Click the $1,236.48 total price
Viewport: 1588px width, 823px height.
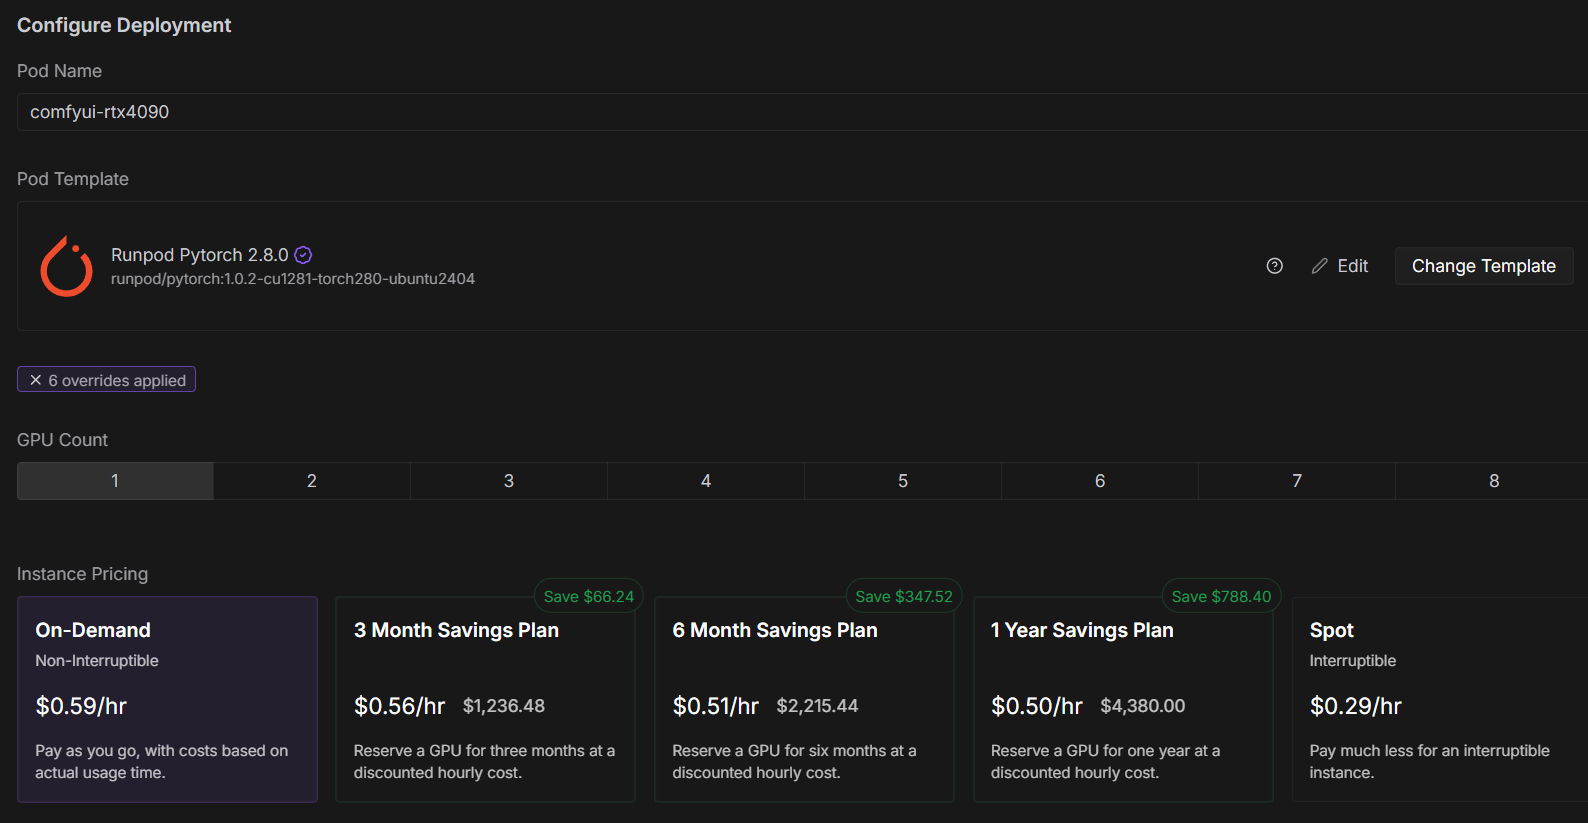coord(504,706)
